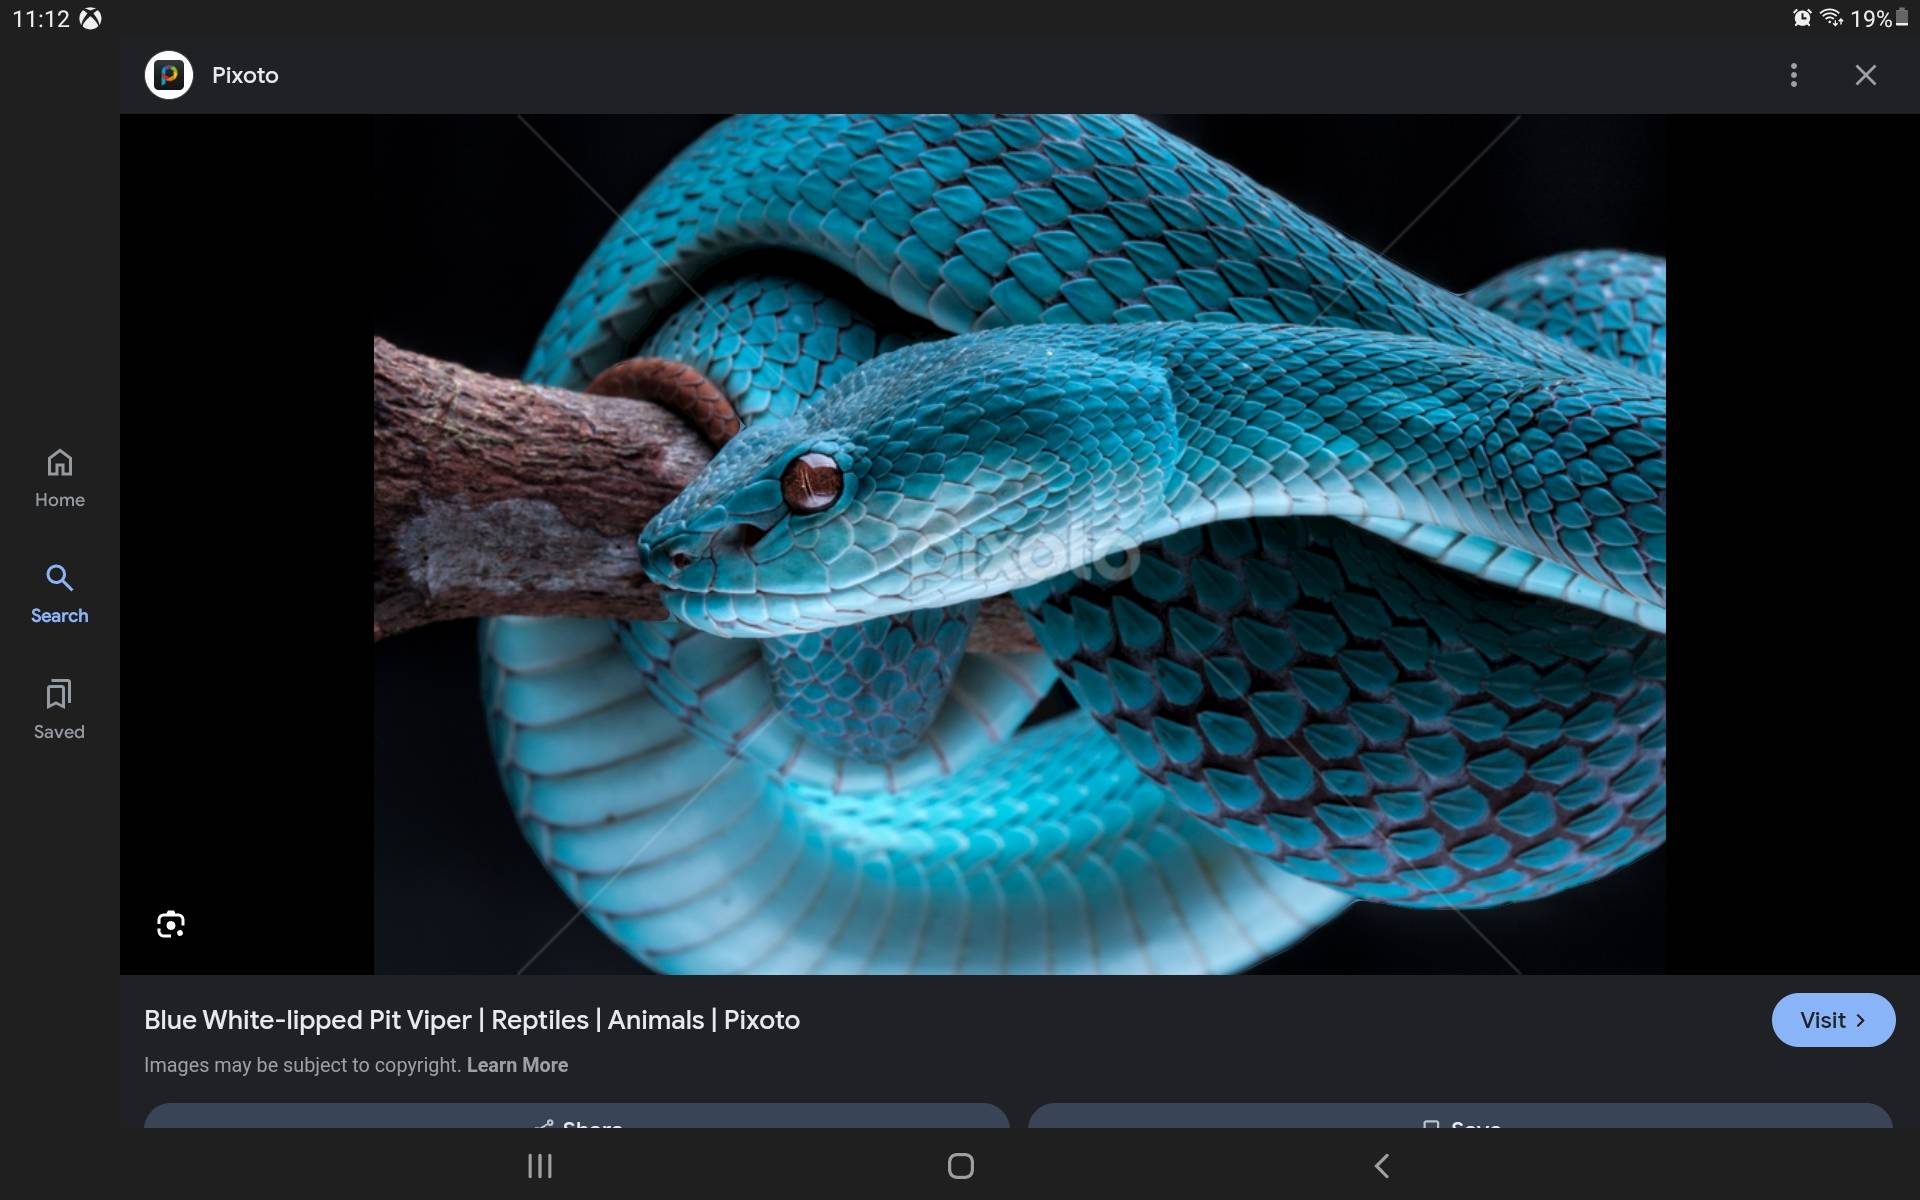The image size is (1920, 1200).
Task: Tap the Pixoto source name
Action: pyautogui.click(x=245, y=75)
